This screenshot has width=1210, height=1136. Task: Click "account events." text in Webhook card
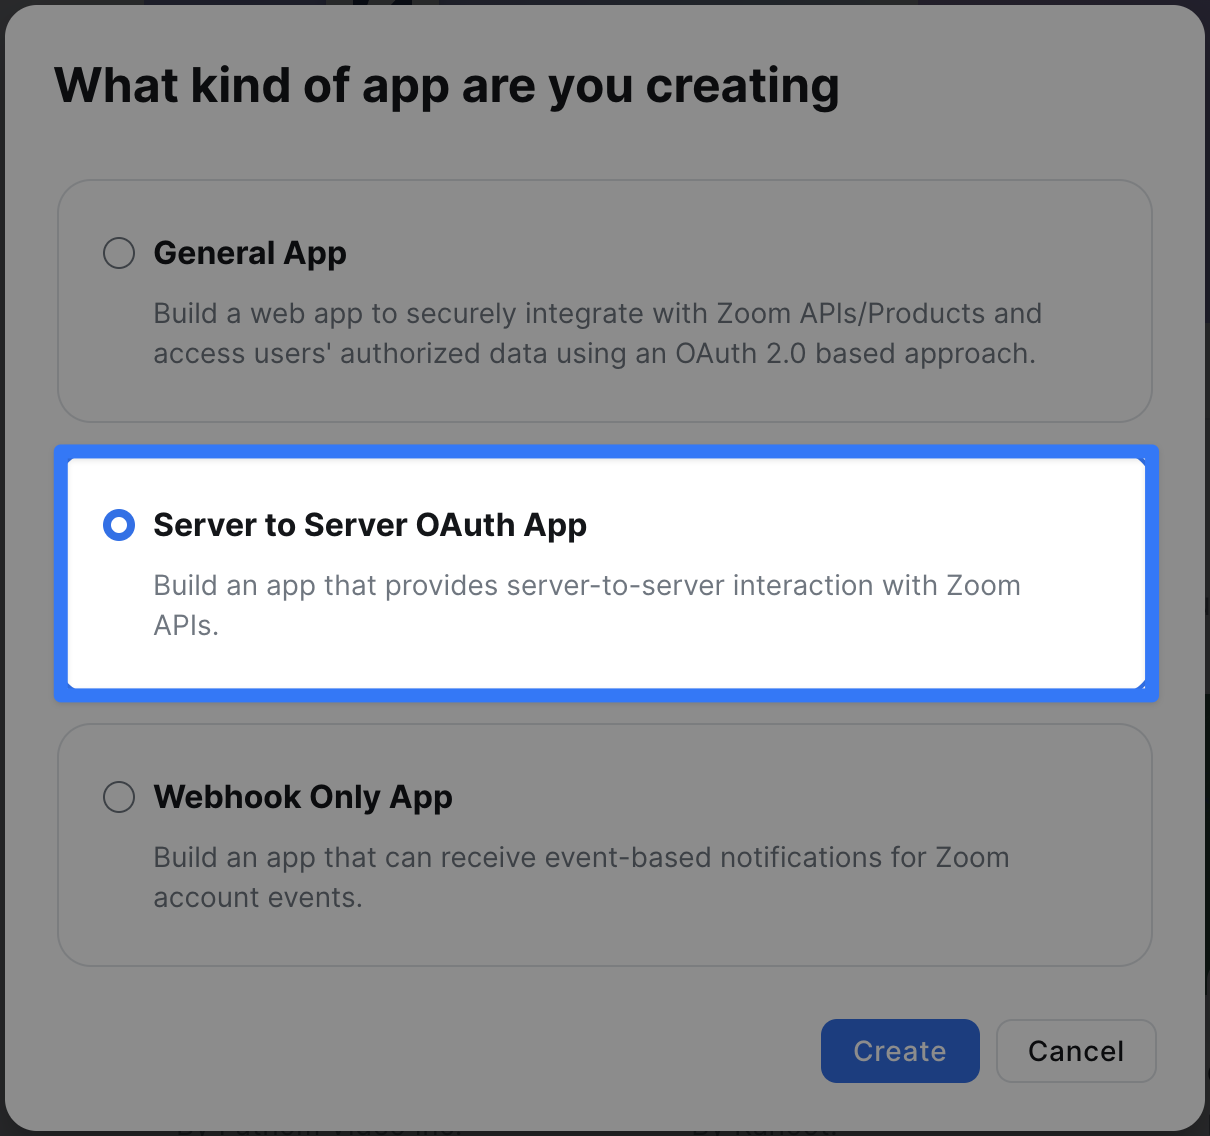pos(258,898)
